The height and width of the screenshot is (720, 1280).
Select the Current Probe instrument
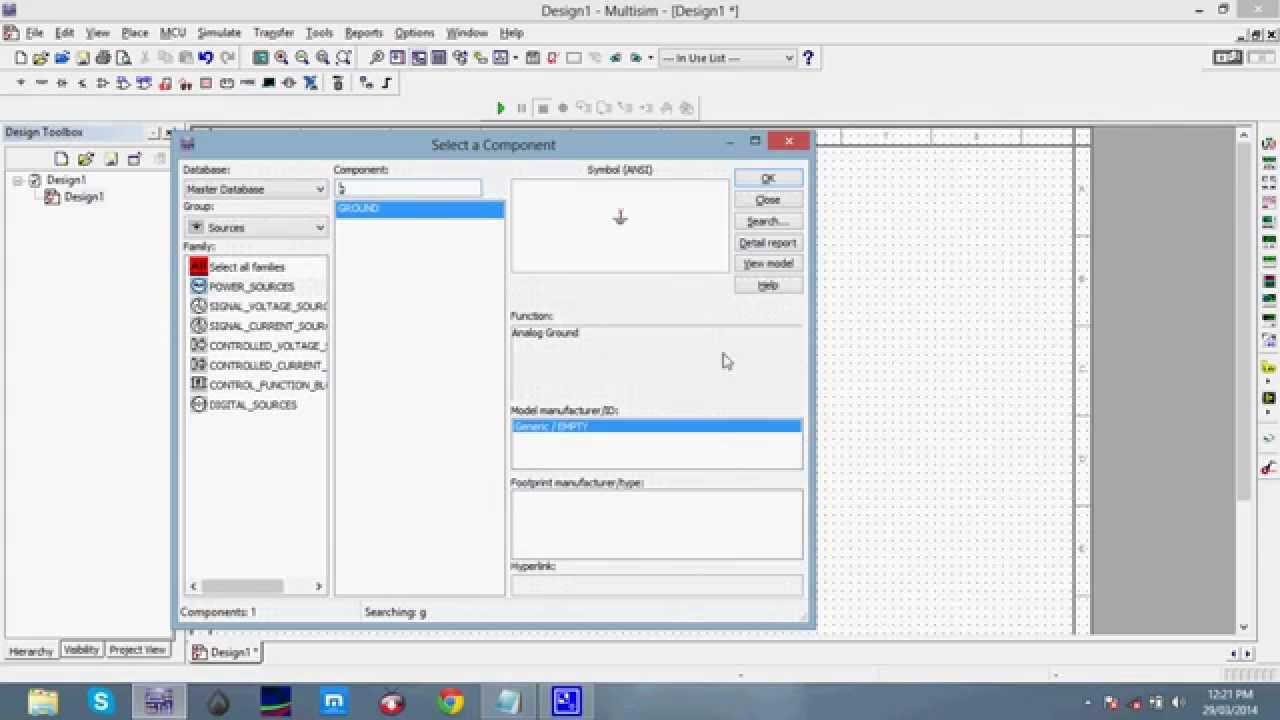tap(1268, 467)
